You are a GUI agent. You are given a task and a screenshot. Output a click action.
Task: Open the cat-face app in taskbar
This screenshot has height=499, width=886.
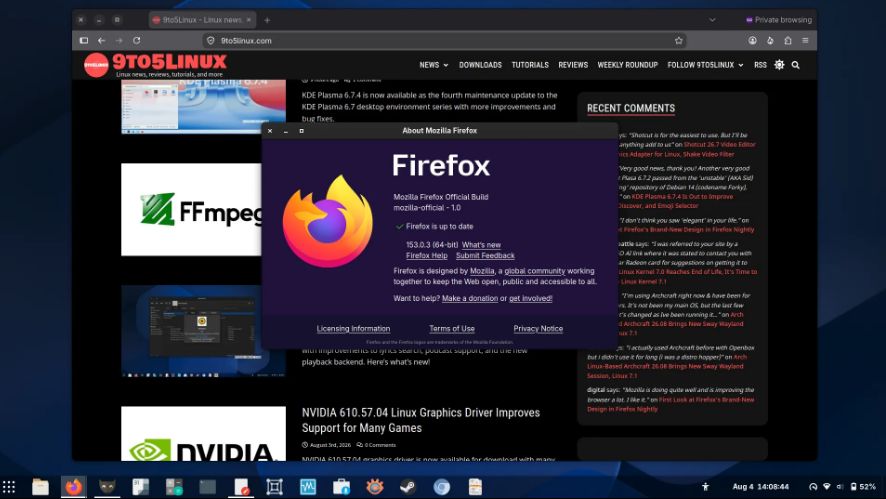(x=107, y=487)
